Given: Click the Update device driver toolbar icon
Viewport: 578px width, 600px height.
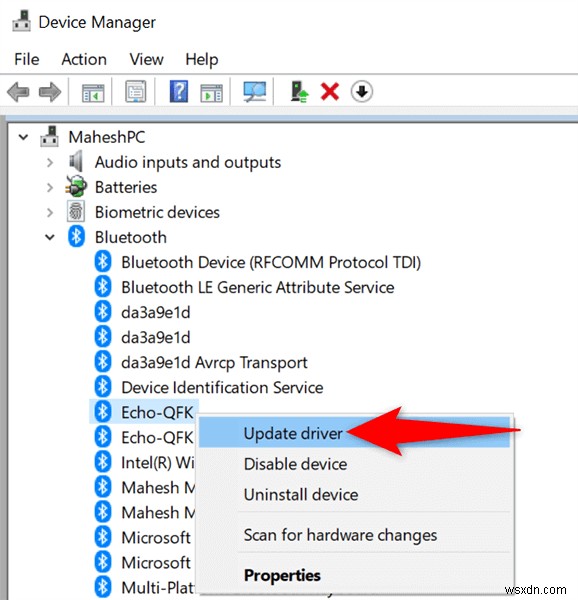Looking at the screenshot, I should pyautogui.click(x=299, y=91).
